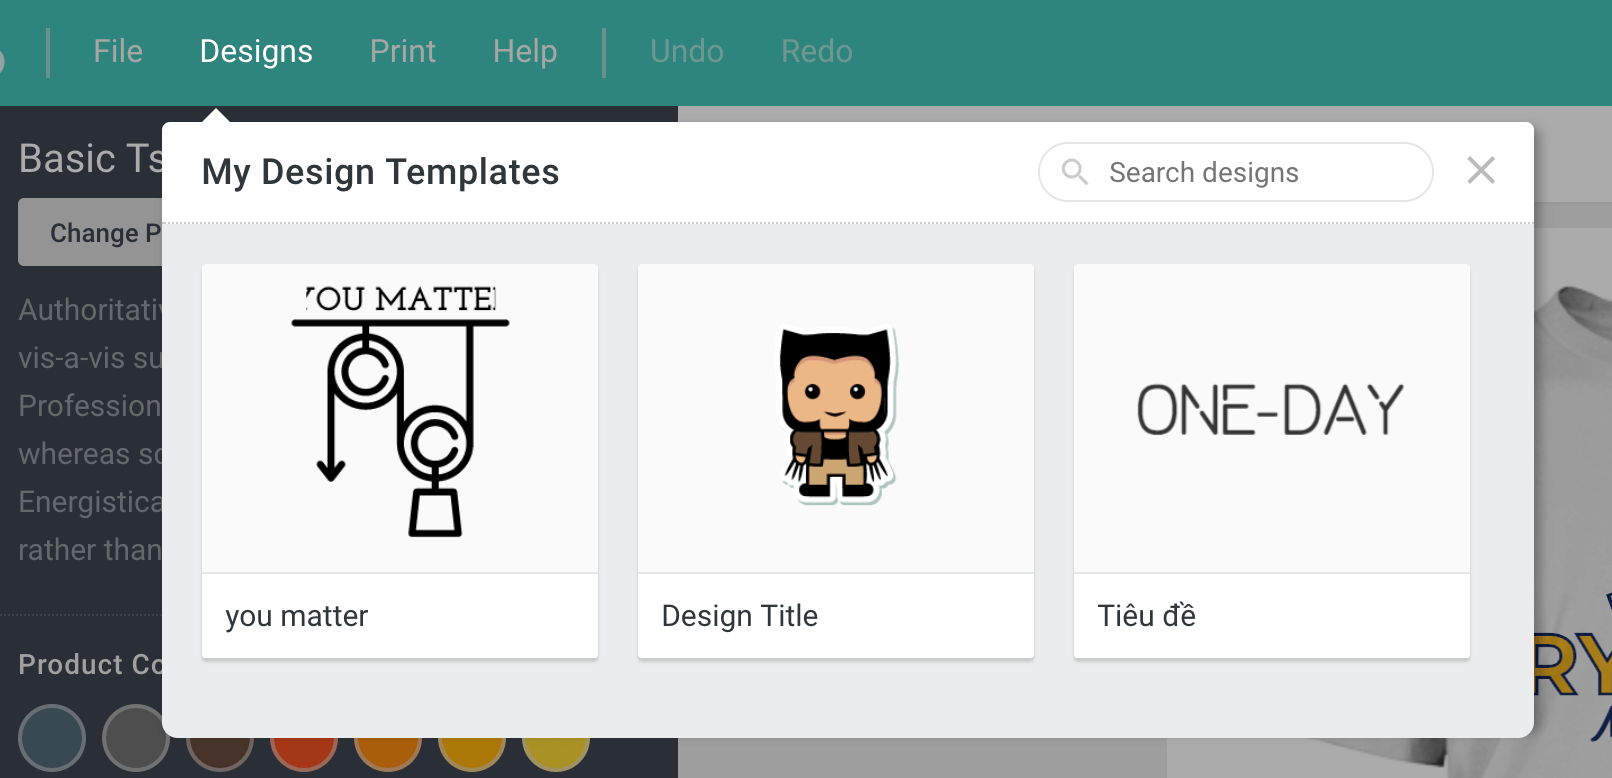Click the 'Design Title' template label
Viewport: 1612px width, 778px height.
740,616
